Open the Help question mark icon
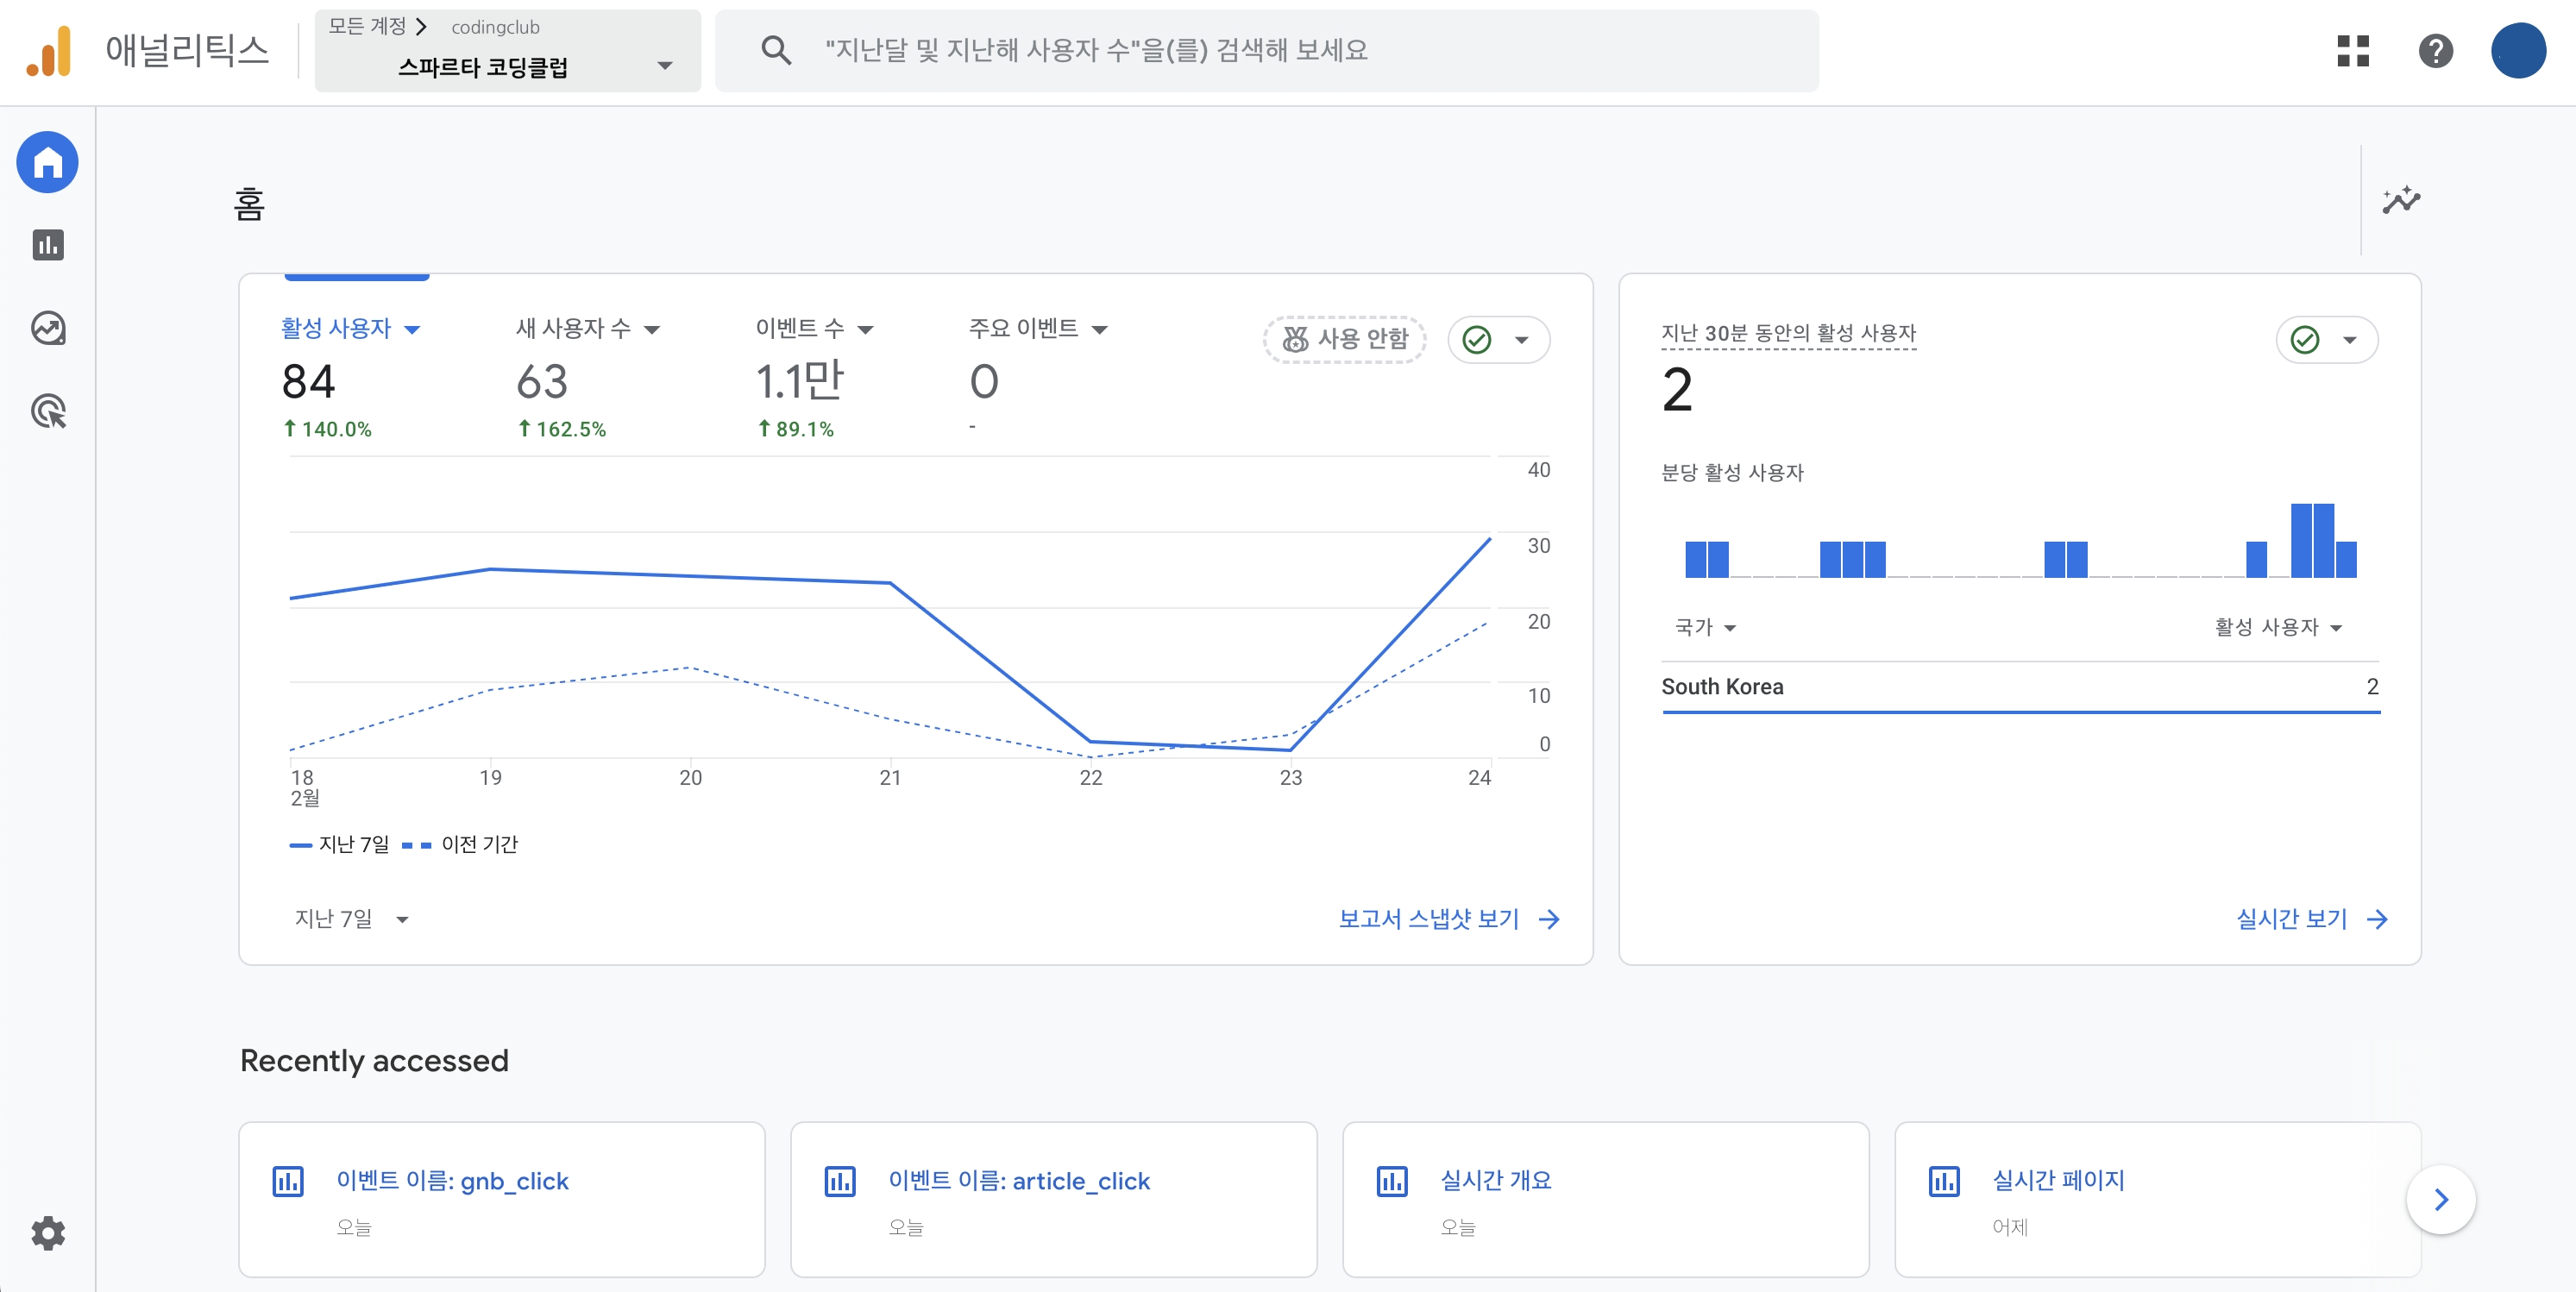Viewport: 2576px width, 1292px height. [x=2436, y=51]
